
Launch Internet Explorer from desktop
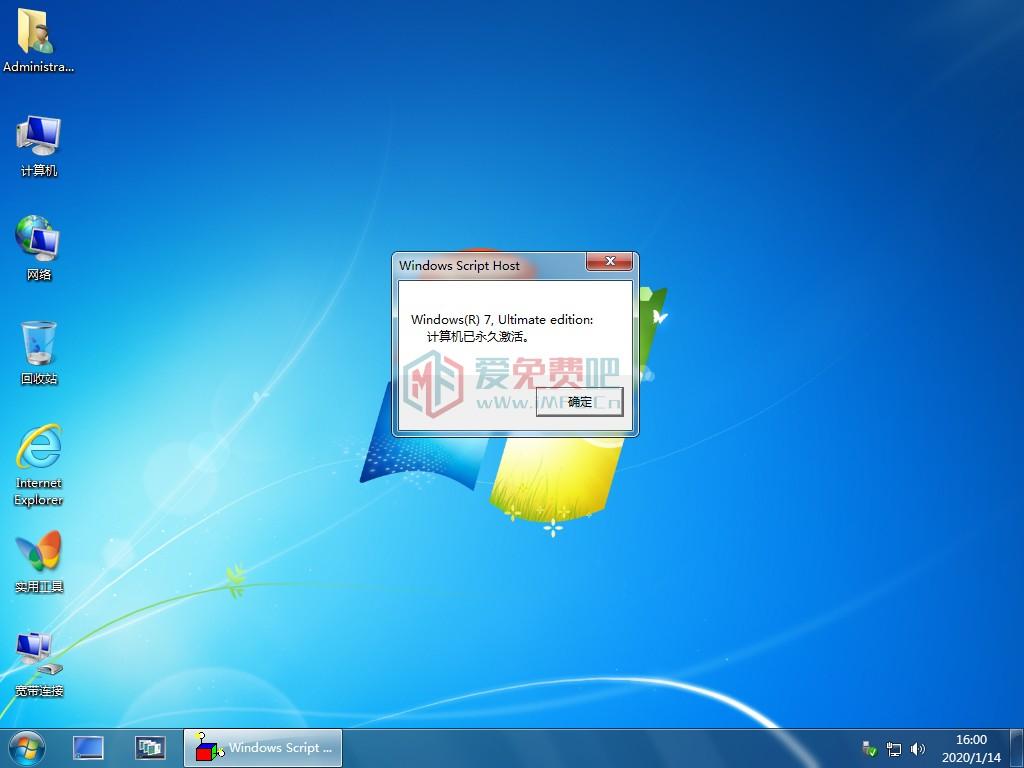point(39,464)
